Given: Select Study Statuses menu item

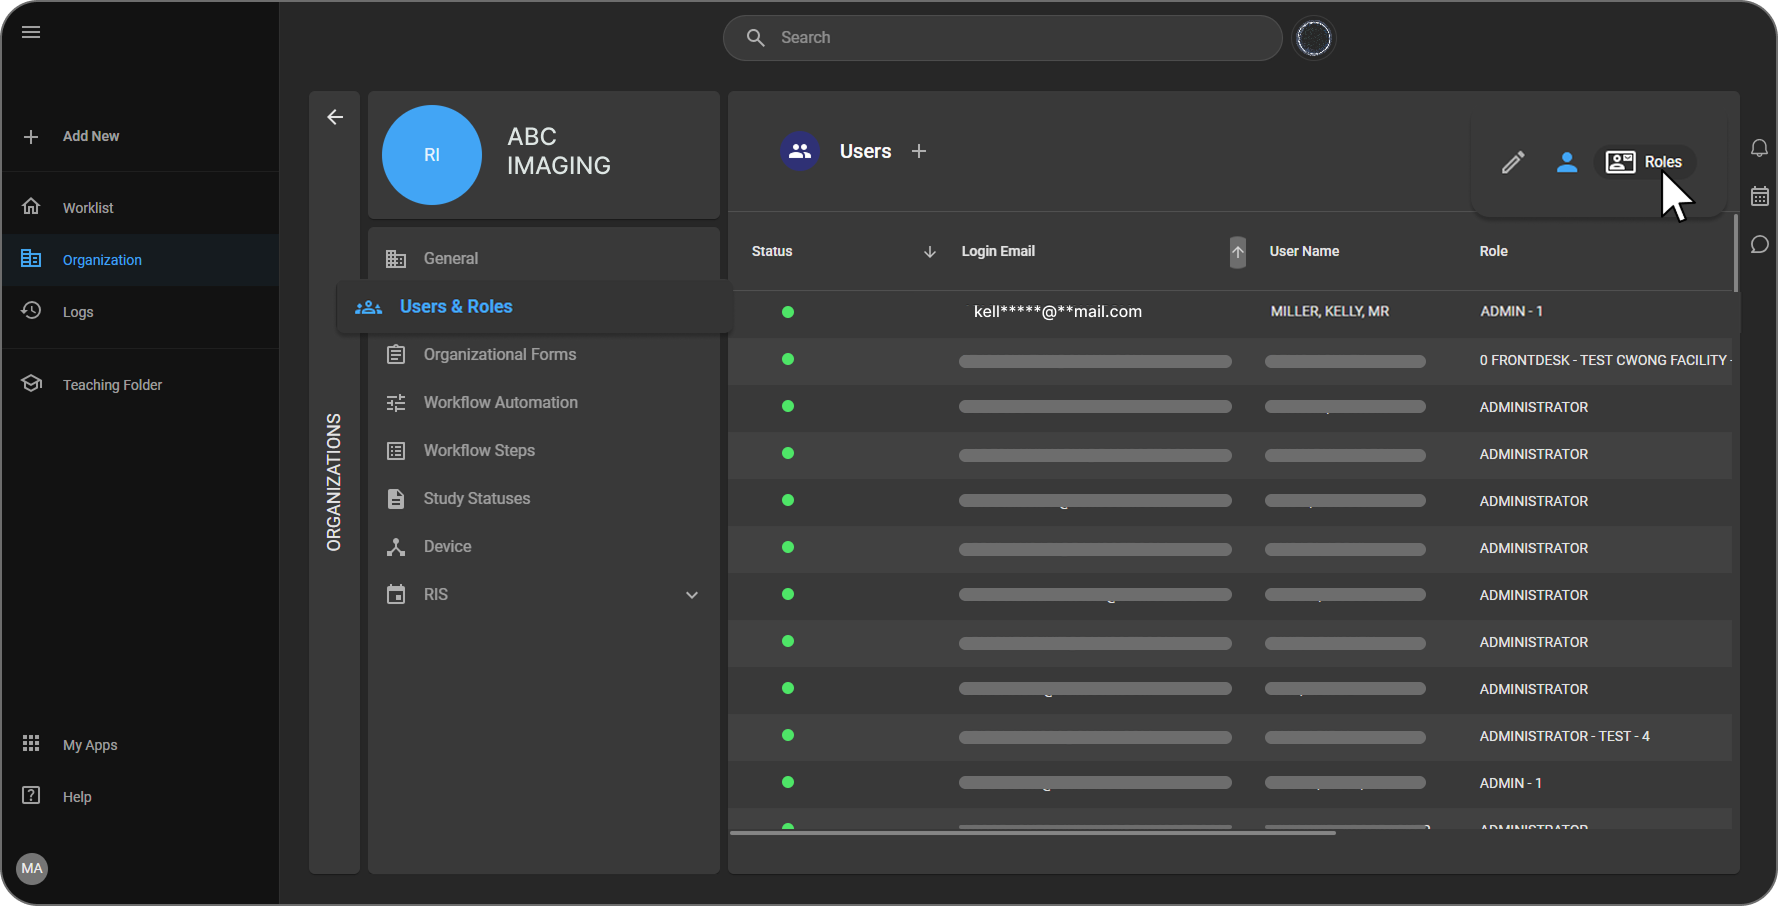Looking at the screenshot, I should click(476, 499).
